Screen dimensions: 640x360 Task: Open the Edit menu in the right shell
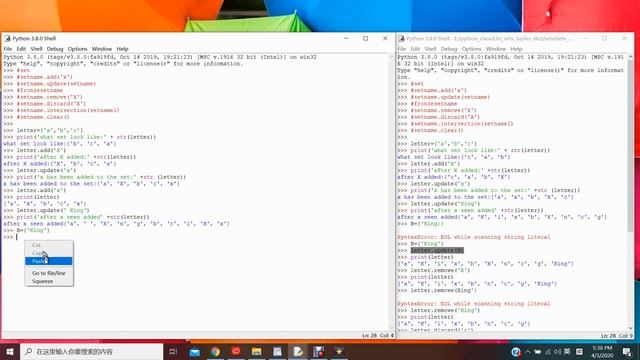[x=416, y=49]
